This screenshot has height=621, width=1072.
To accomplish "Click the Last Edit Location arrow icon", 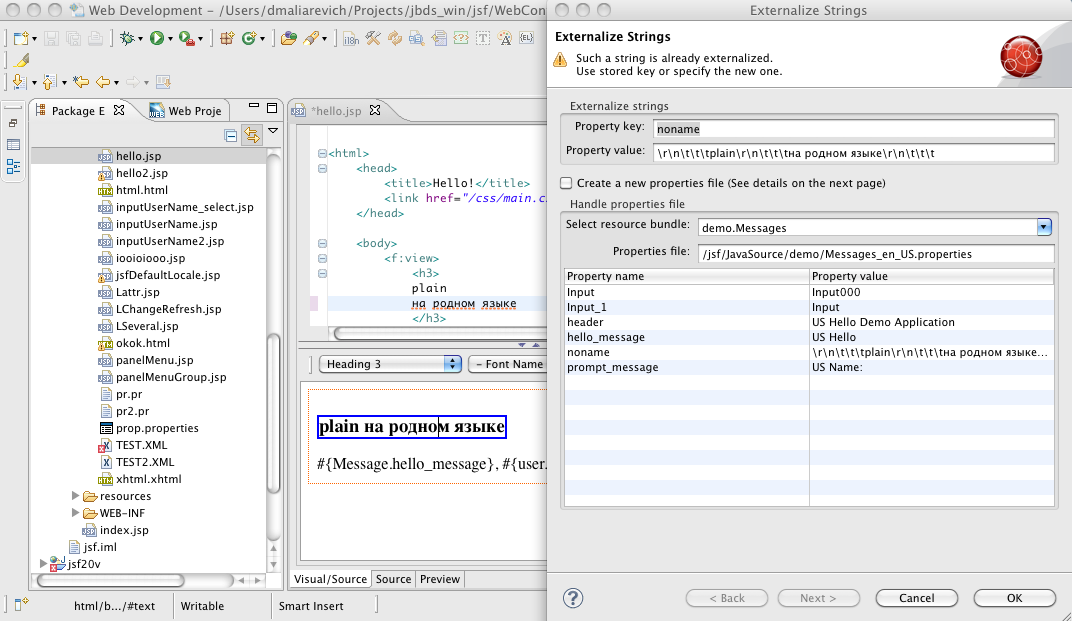I will tap(80, 82).
